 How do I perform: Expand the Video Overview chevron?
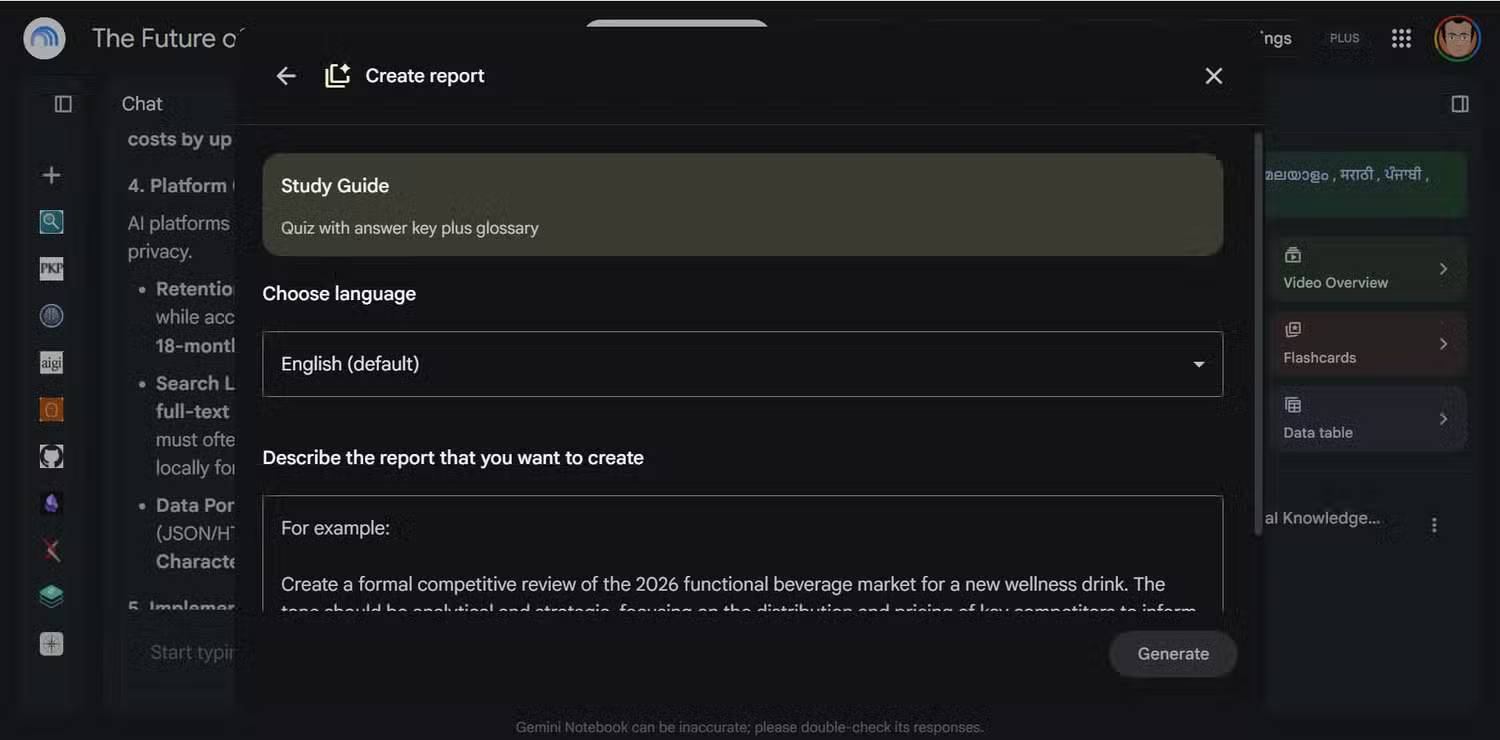[1443, 269]
